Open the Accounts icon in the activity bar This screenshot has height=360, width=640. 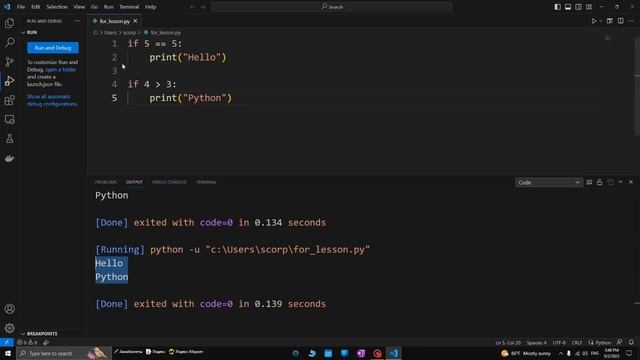click(x=9, y=309)
